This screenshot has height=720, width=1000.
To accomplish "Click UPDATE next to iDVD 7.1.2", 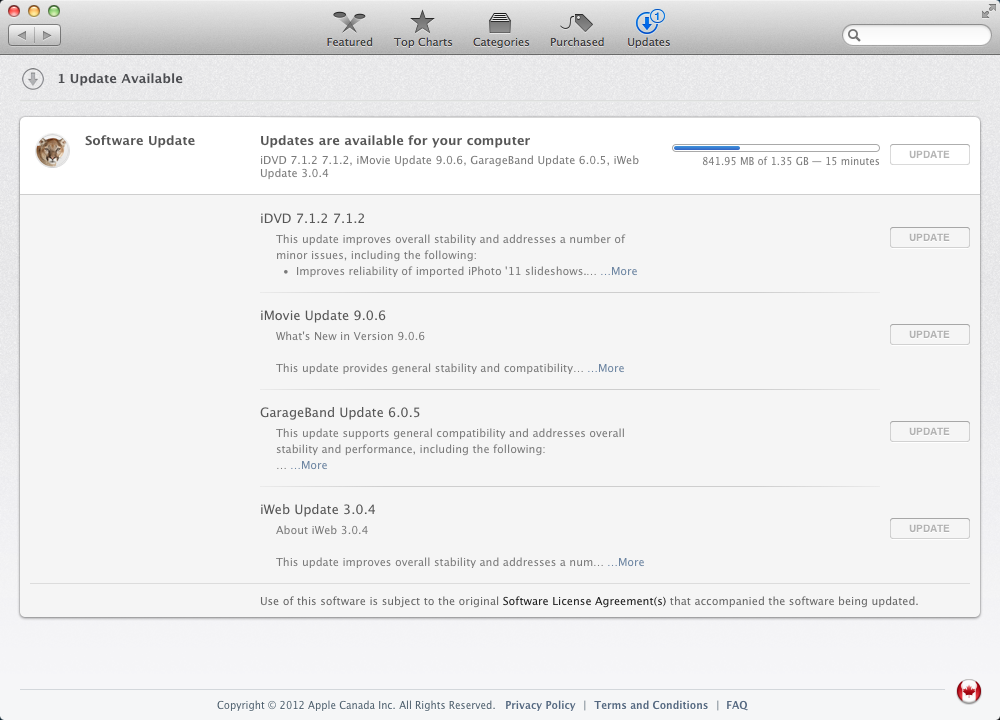I will point(929,237).
